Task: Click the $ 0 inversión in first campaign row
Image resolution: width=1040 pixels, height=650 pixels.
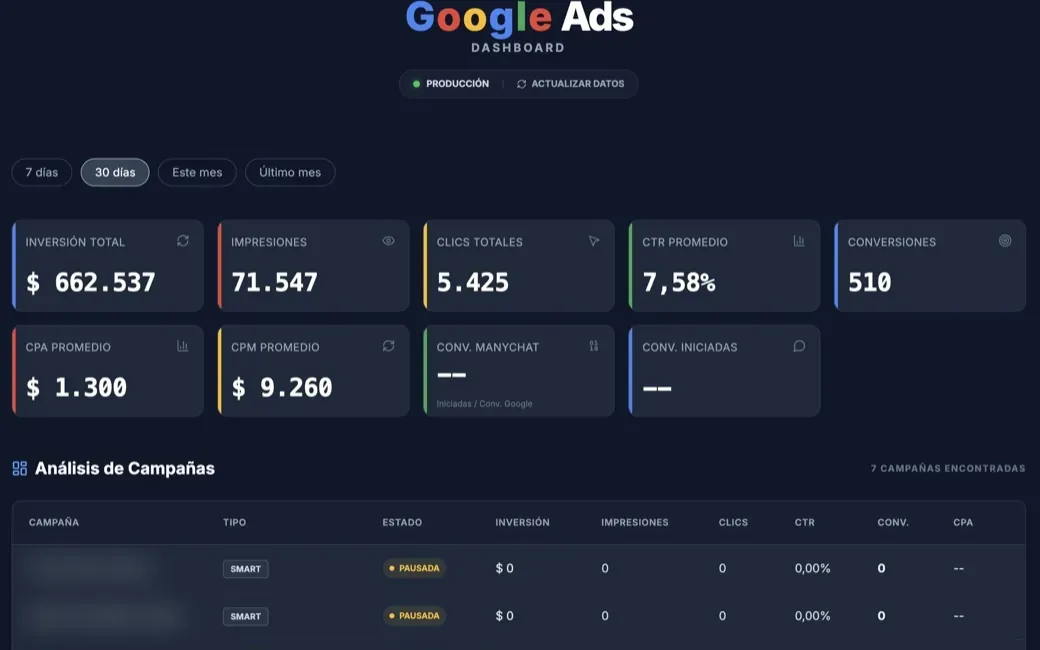Action: (505, 568)
